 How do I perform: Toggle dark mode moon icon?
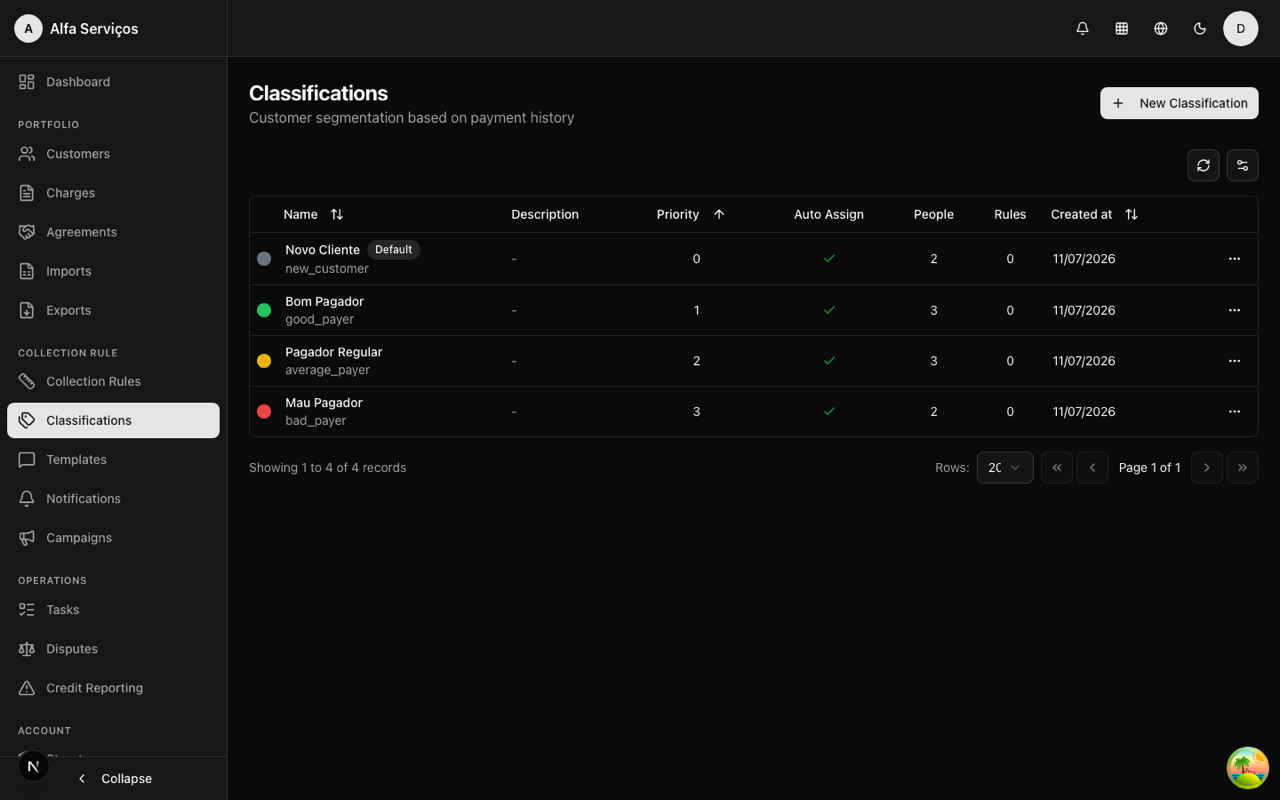tap(1200, 28)
